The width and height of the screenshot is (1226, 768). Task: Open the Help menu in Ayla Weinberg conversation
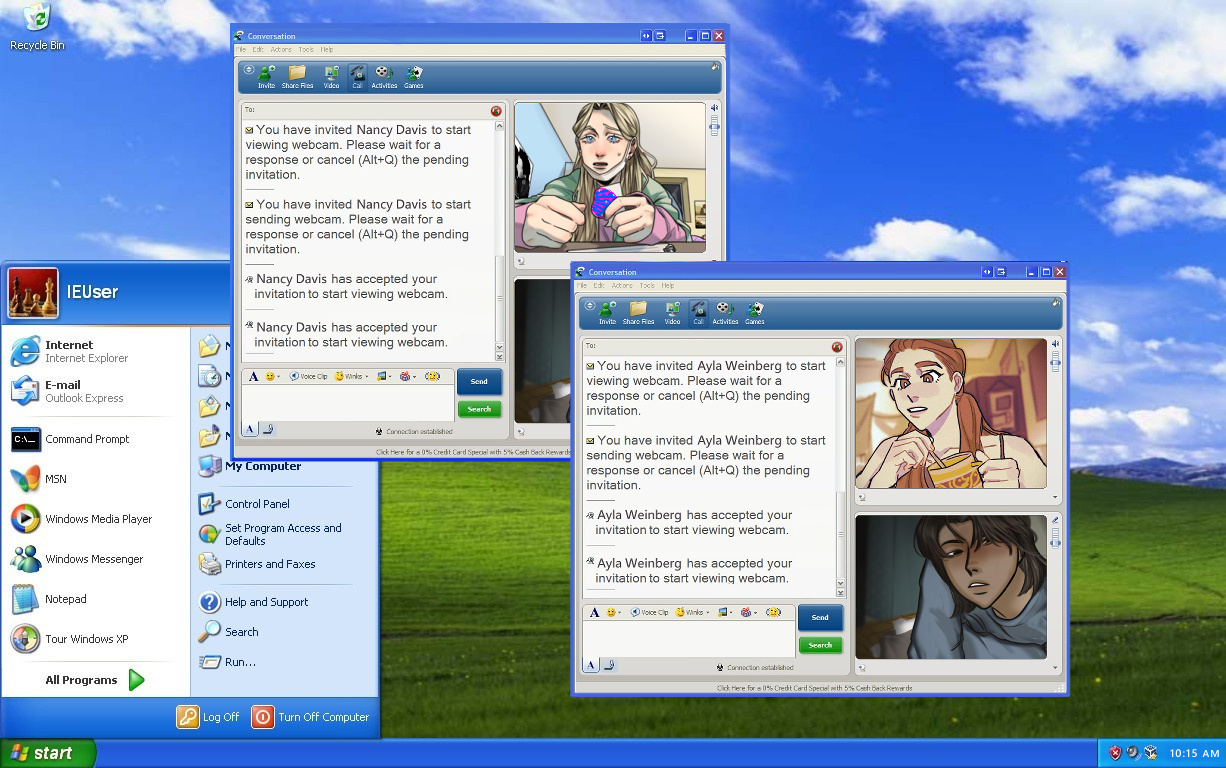(668, 286)
